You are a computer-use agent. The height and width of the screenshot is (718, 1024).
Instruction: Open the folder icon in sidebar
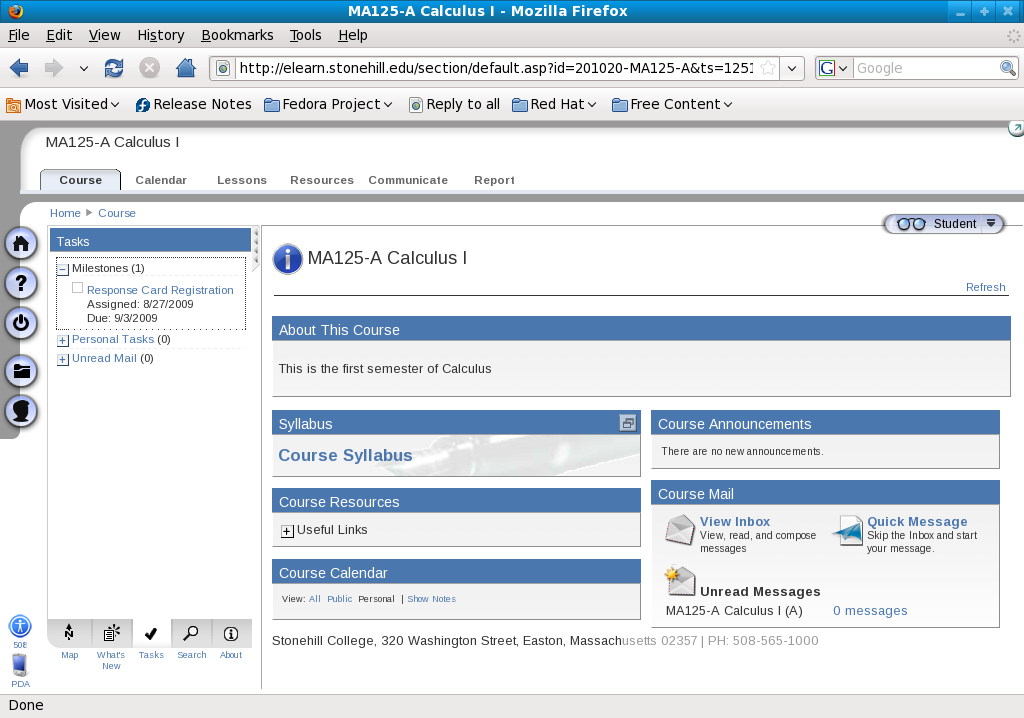[x=21, y=372]
